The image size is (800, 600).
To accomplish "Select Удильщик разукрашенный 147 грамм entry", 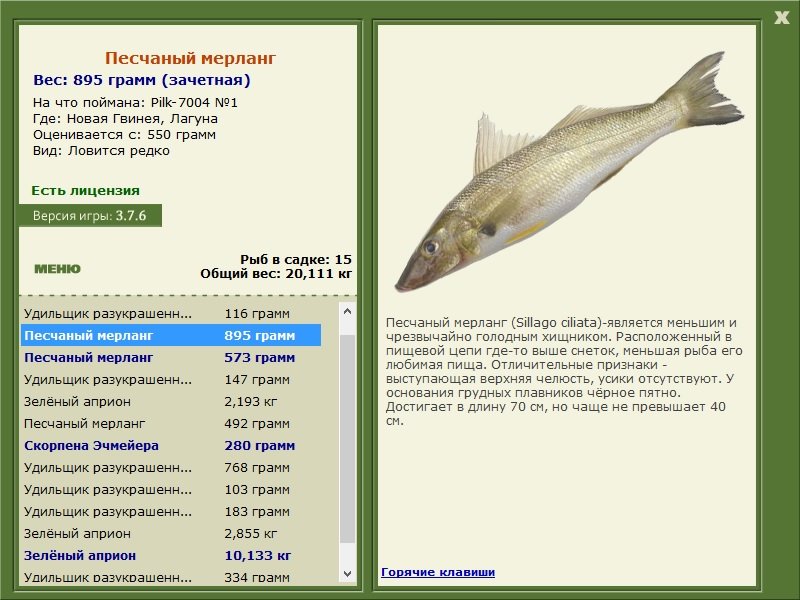I will [x=171, y=380].
